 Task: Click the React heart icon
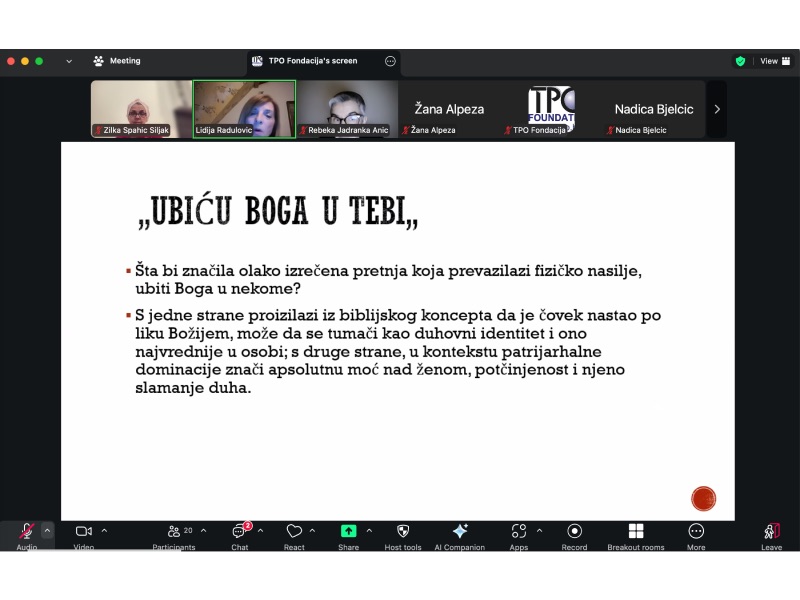[x=294, y=532]
